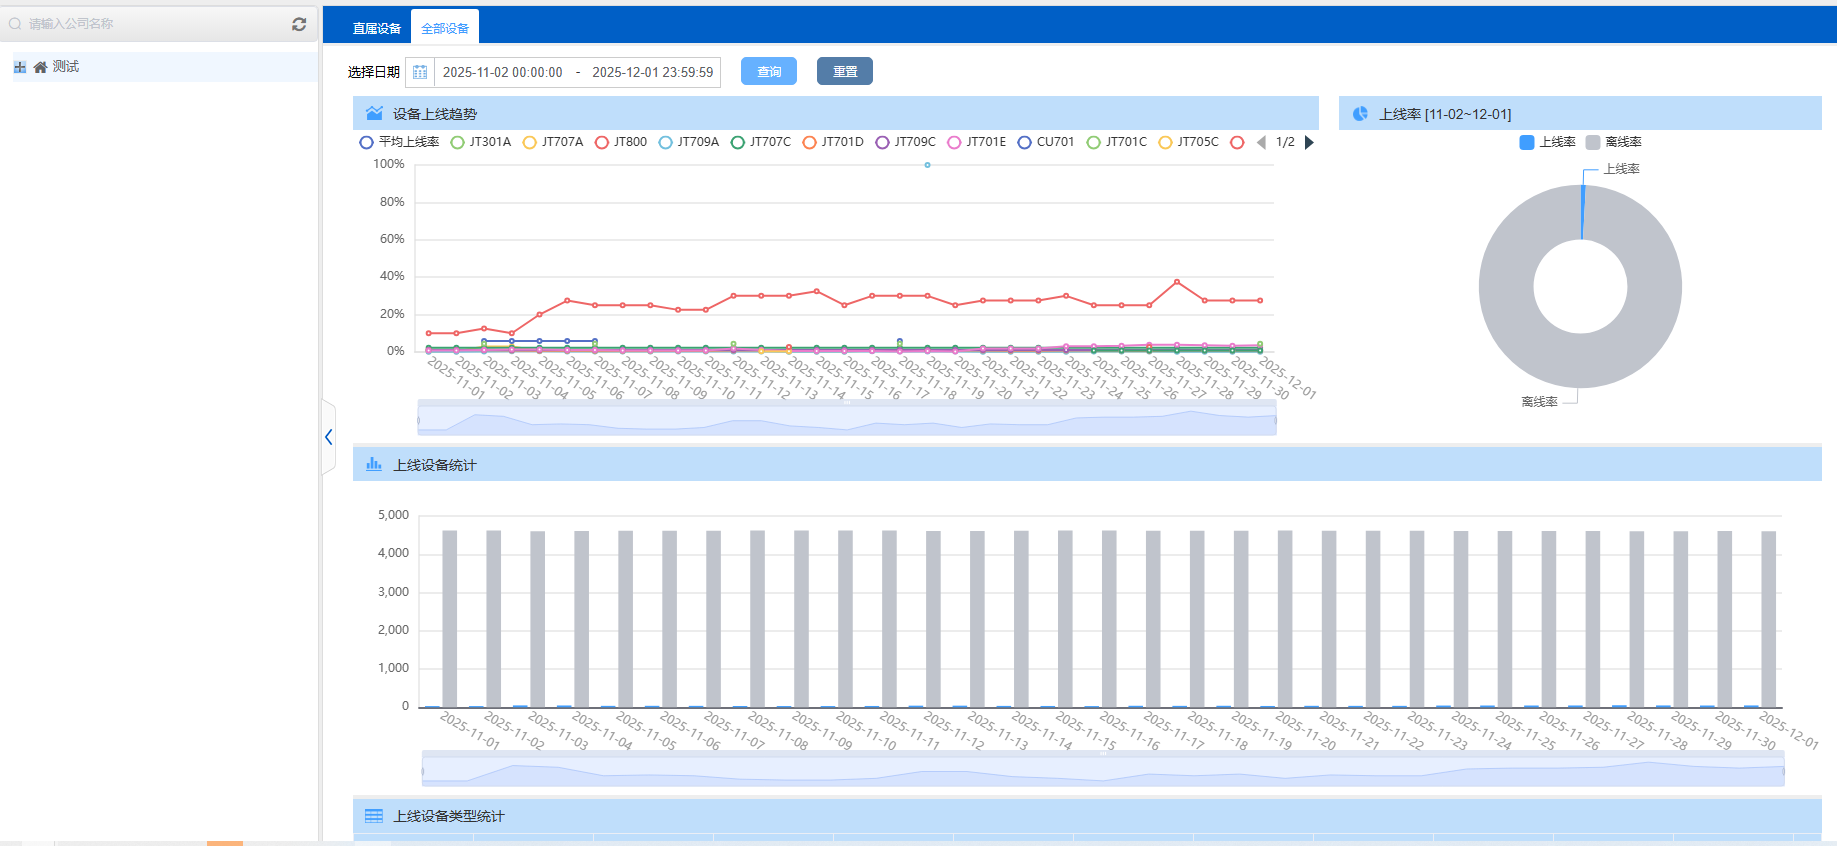This screenshot has width=1837, height=846.
Task: Click the 设备上线趋势 line chart icon
Action: (374, 113)
